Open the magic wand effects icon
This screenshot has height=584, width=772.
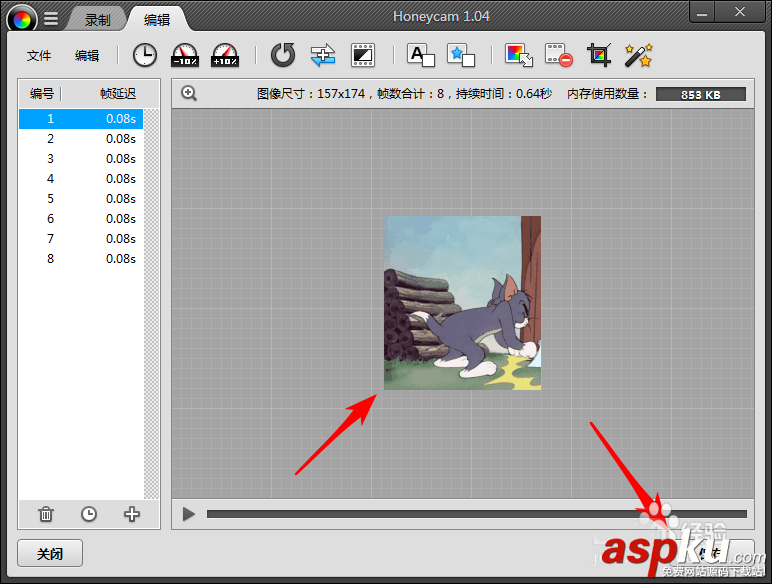(639, 55)
